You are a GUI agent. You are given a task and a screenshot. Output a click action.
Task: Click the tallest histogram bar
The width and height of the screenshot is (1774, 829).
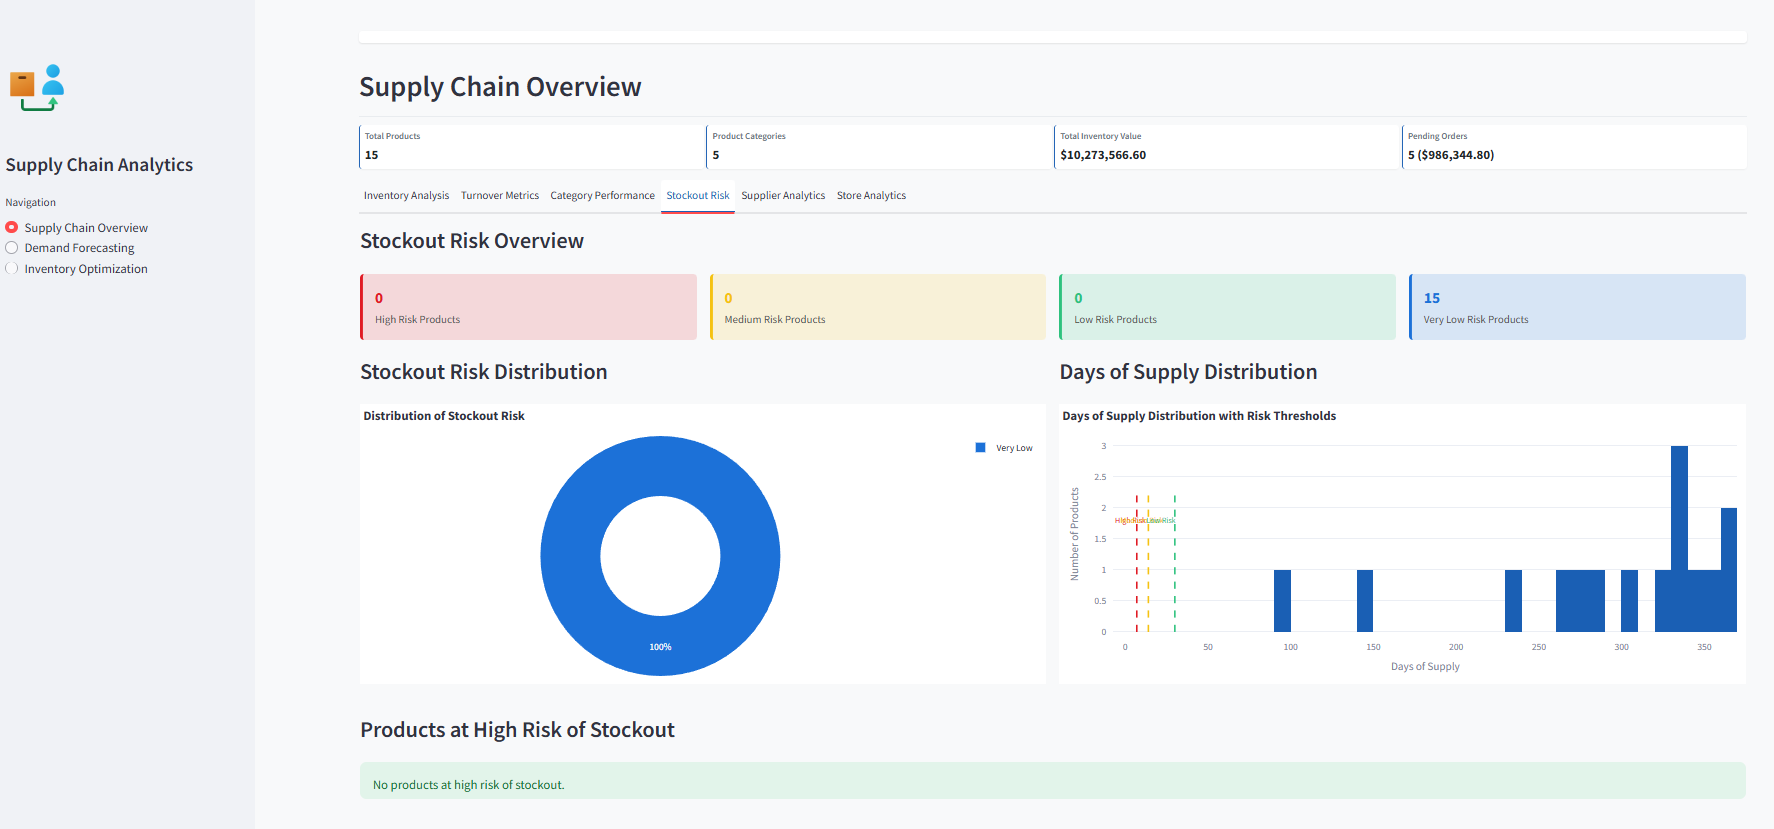[x=1679, y=538]
